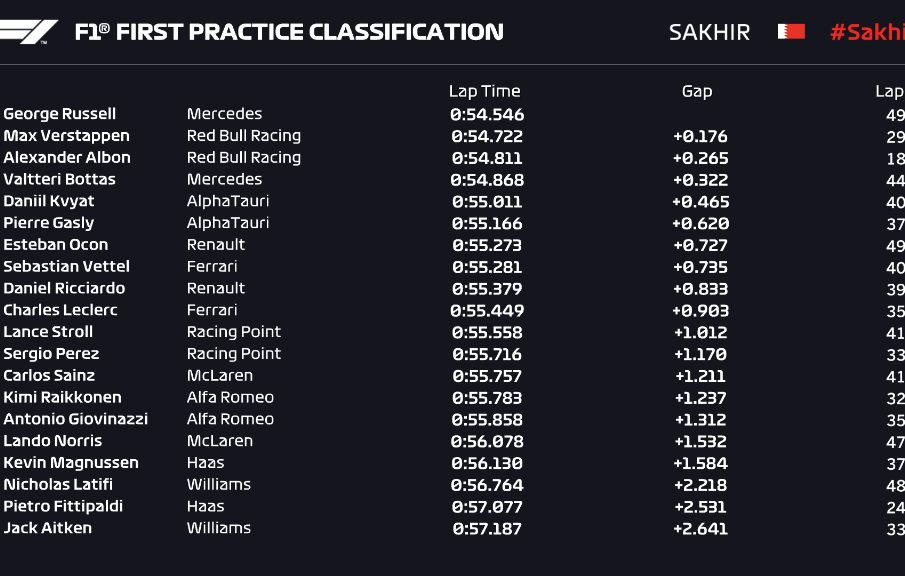Screen dimensions: 905x576
Task: Click Max Verstappen's driver name
Action: pos(67,136)
